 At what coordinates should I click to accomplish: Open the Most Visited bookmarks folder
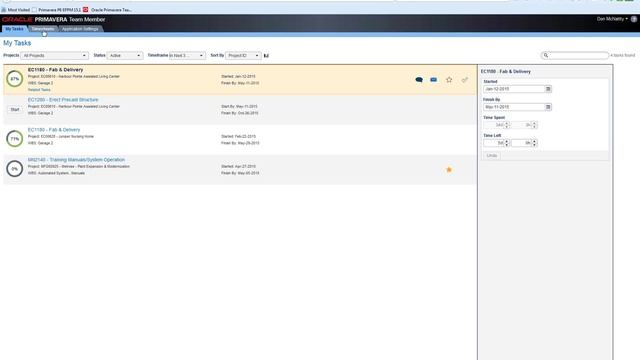point(16,9)
